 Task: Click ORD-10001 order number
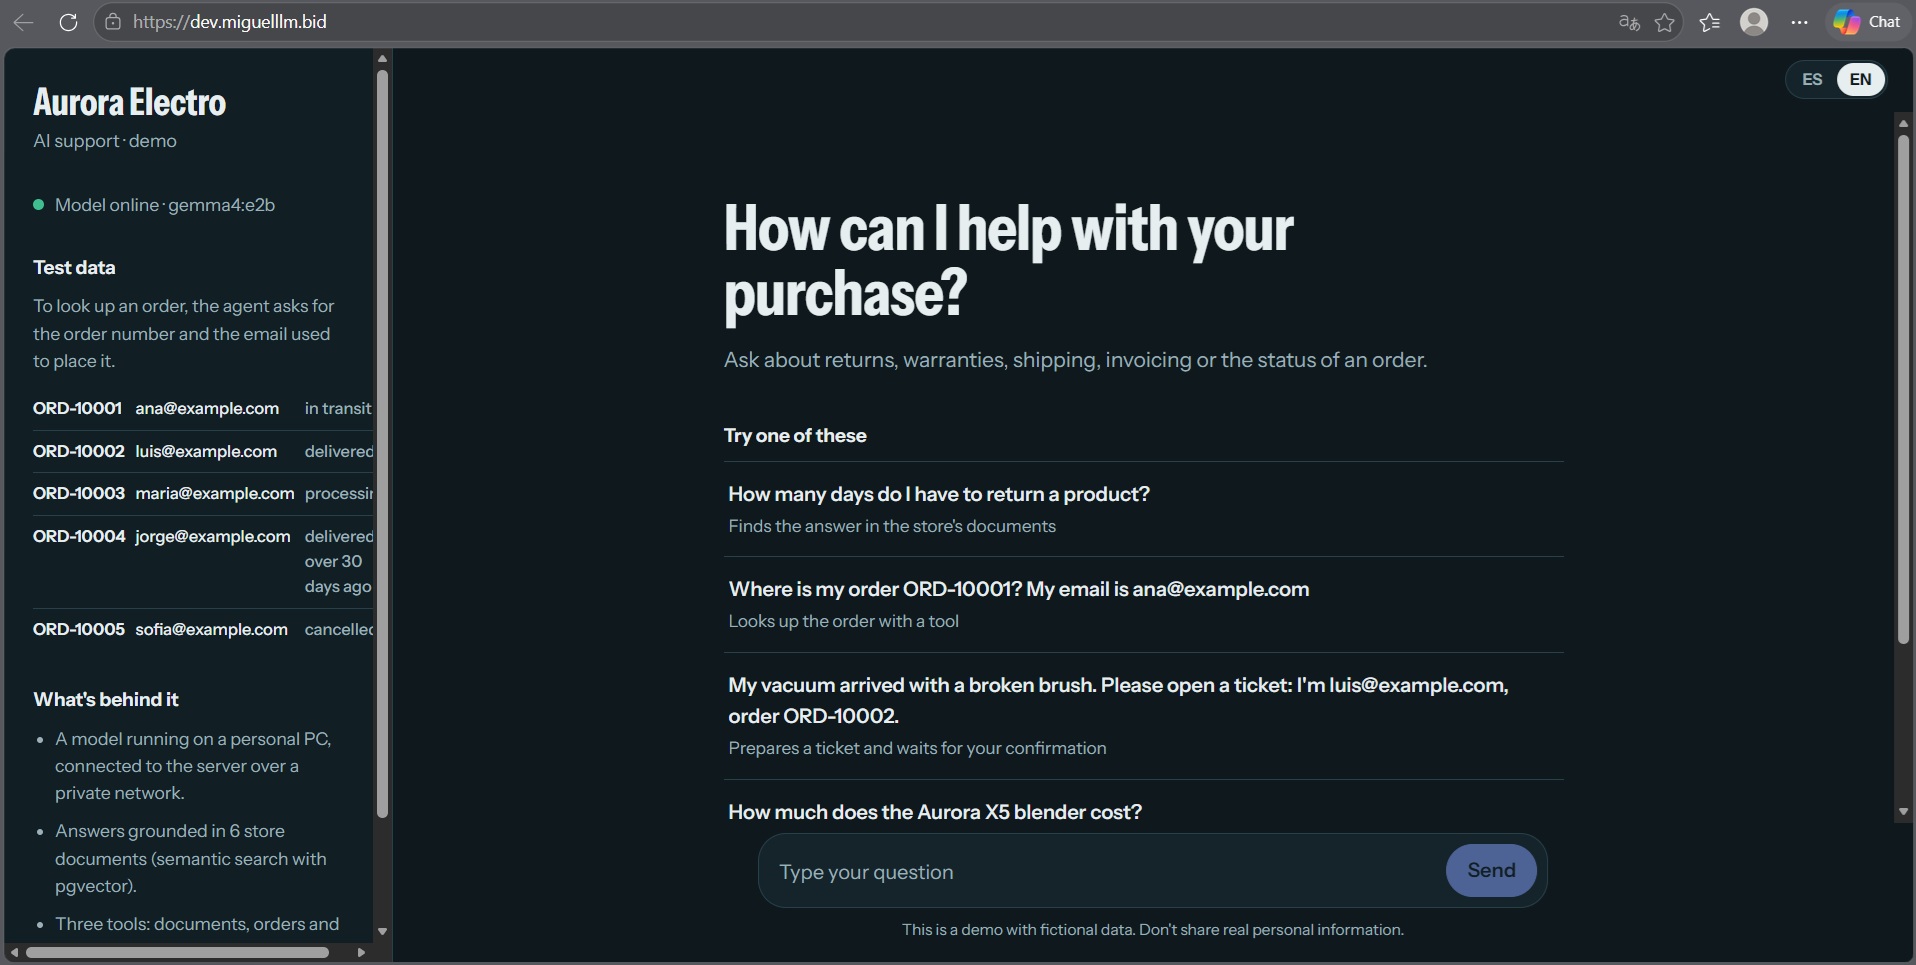(77, 408)
